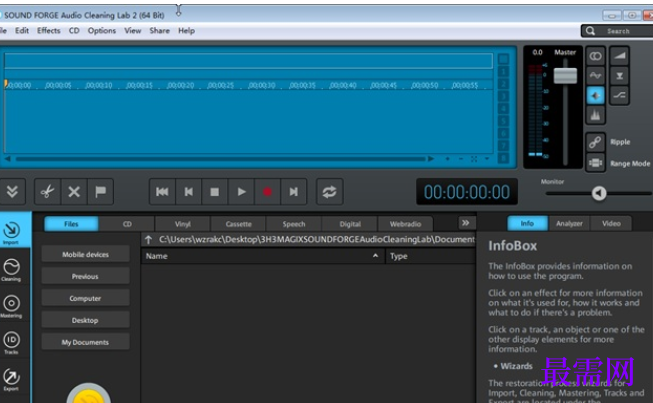
Task: Stop playback
Action: pos(215,192)
